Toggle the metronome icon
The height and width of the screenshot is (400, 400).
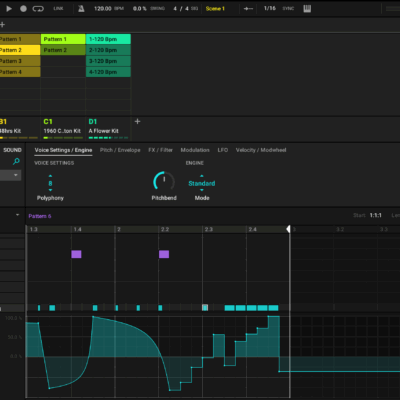point(81,9)
